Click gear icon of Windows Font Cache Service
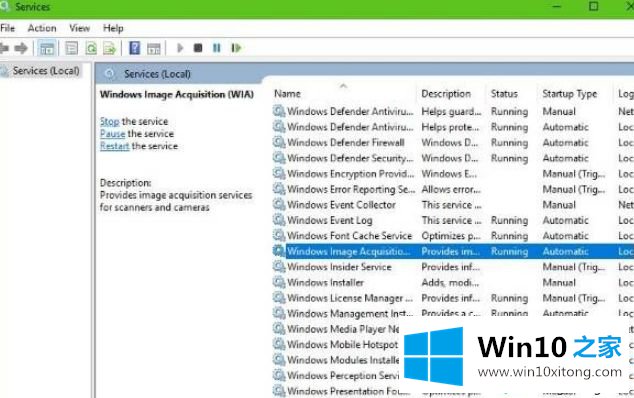 (x=279, y=235)
